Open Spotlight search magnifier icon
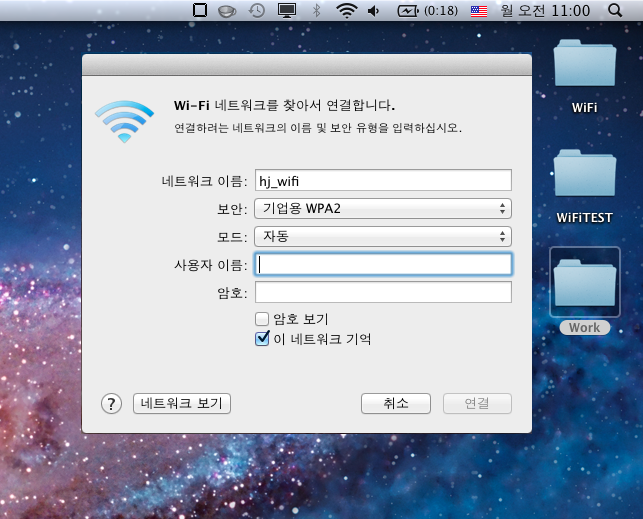The image size is (643, 519). click(615, 10)
